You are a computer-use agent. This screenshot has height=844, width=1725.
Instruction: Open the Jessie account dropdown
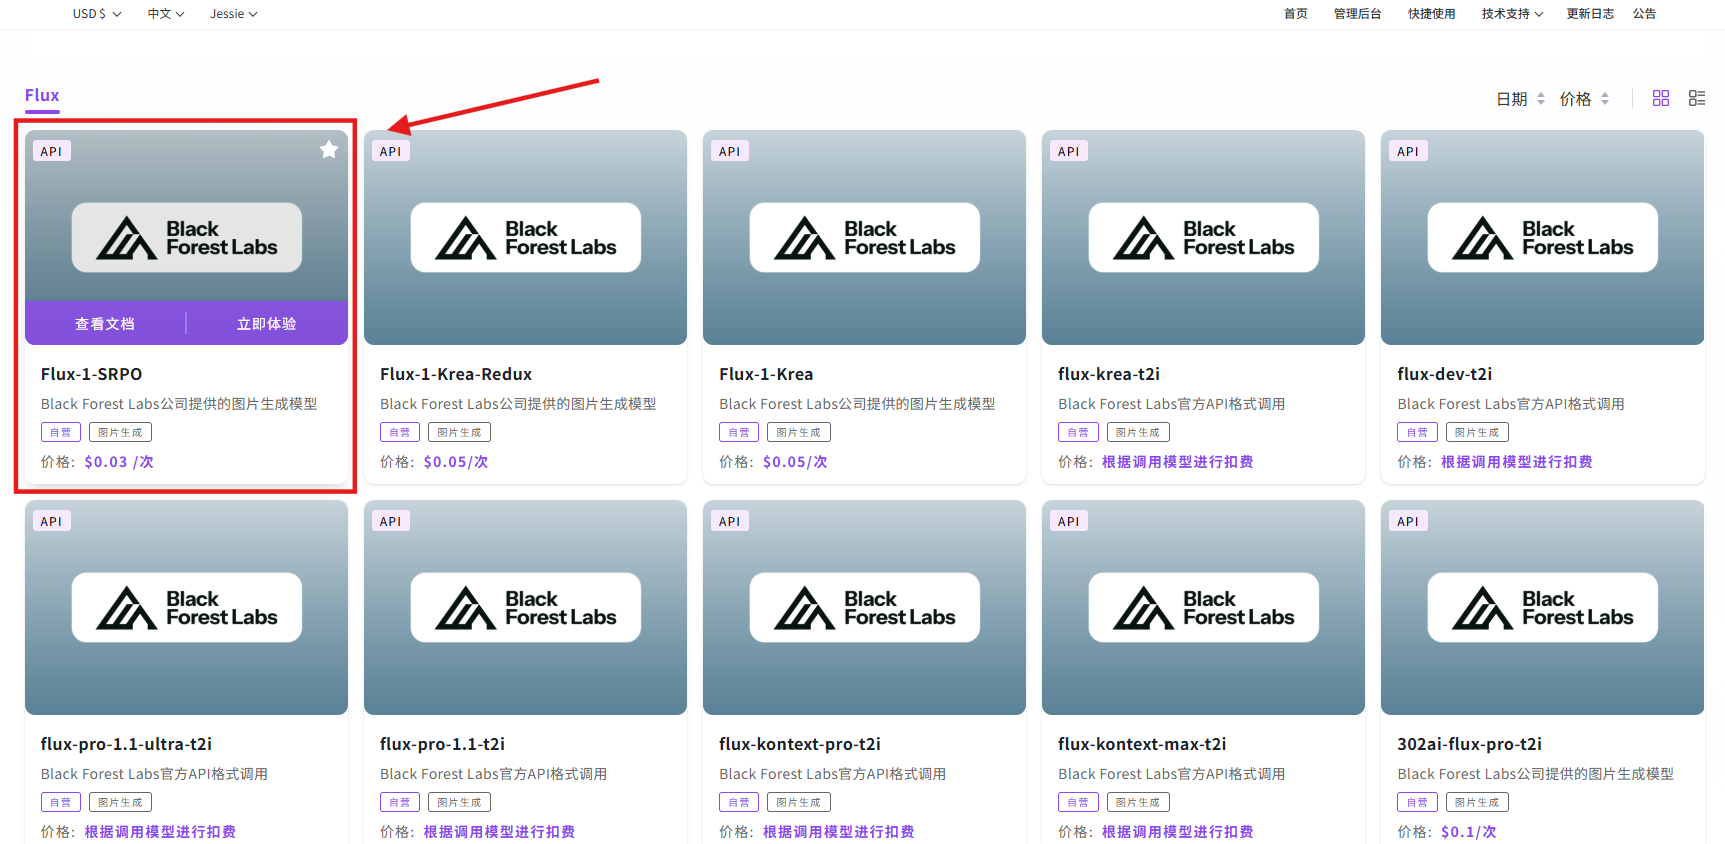click(x=234, y=14)
